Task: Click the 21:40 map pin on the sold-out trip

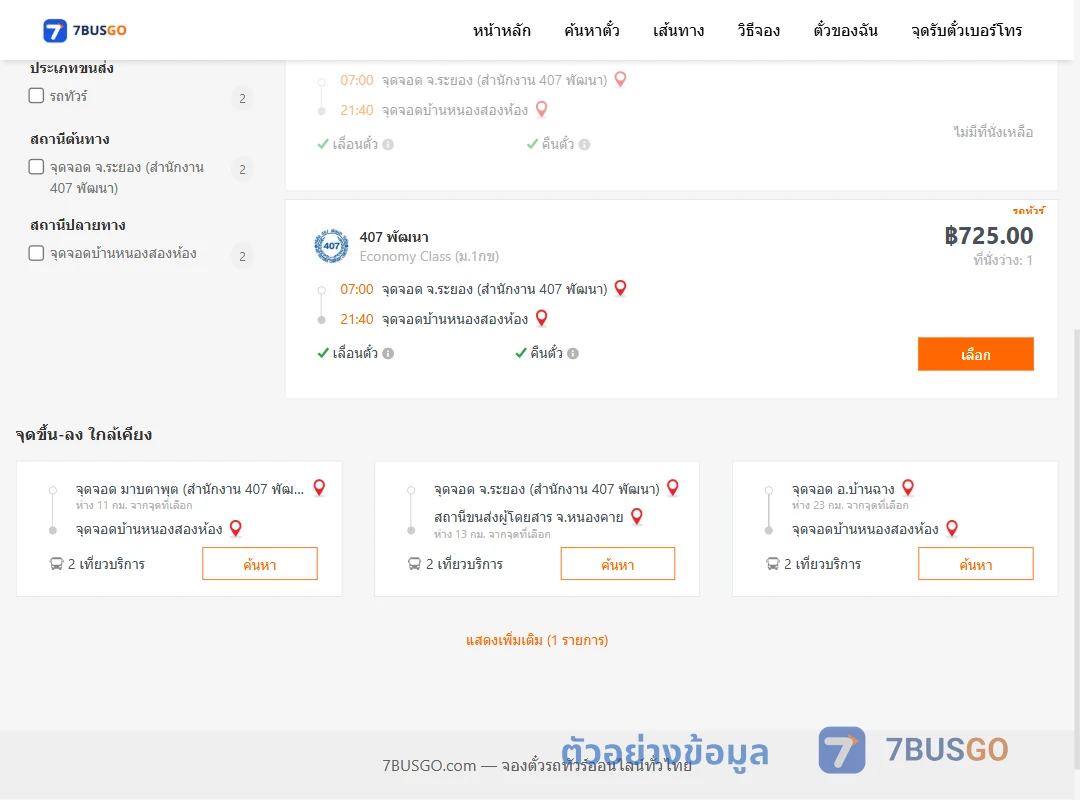Action: tap(541, 109)
